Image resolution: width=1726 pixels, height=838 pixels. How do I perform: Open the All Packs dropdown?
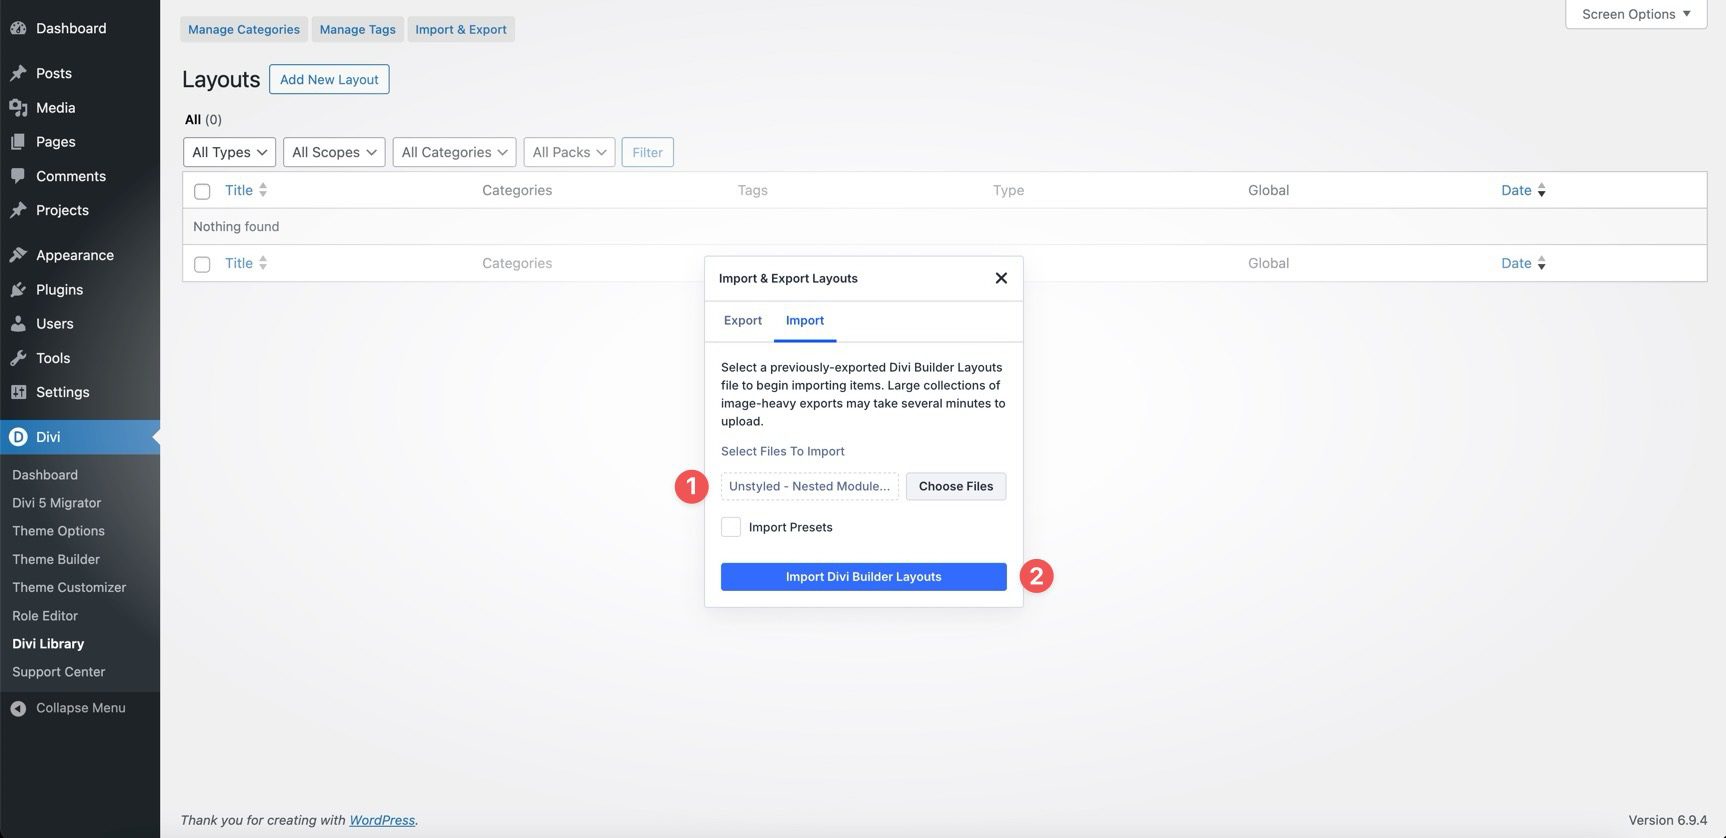569,152
